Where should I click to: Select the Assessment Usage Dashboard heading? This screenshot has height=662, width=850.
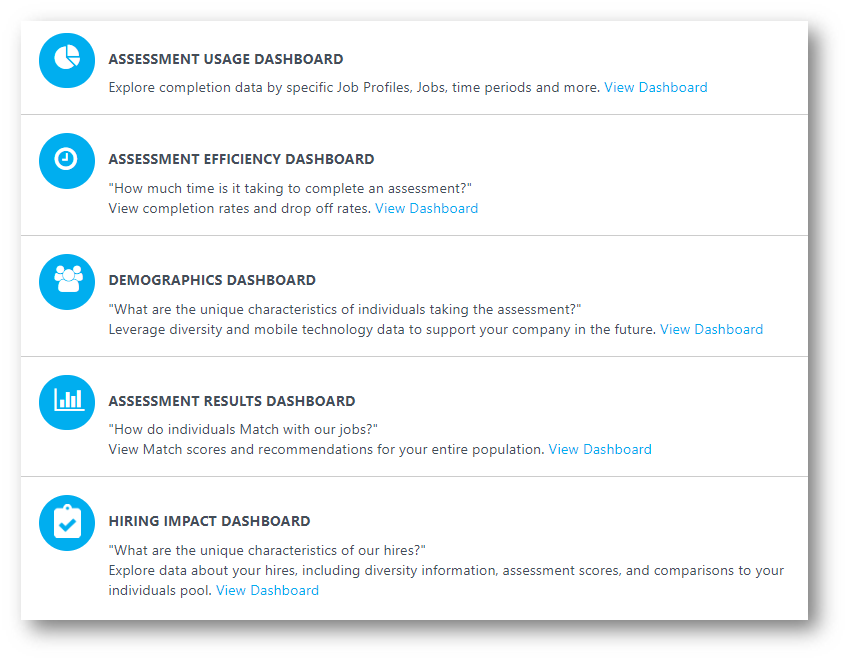pos(226,59)
